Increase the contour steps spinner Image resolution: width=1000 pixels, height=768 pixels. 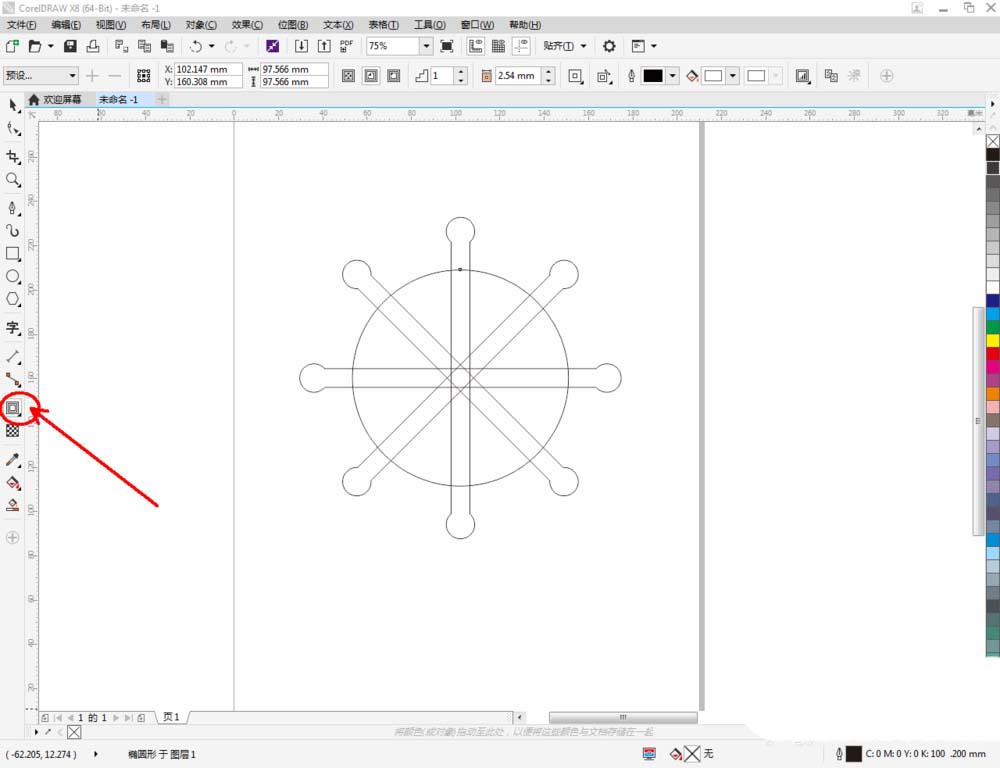(x=462, y=71)
